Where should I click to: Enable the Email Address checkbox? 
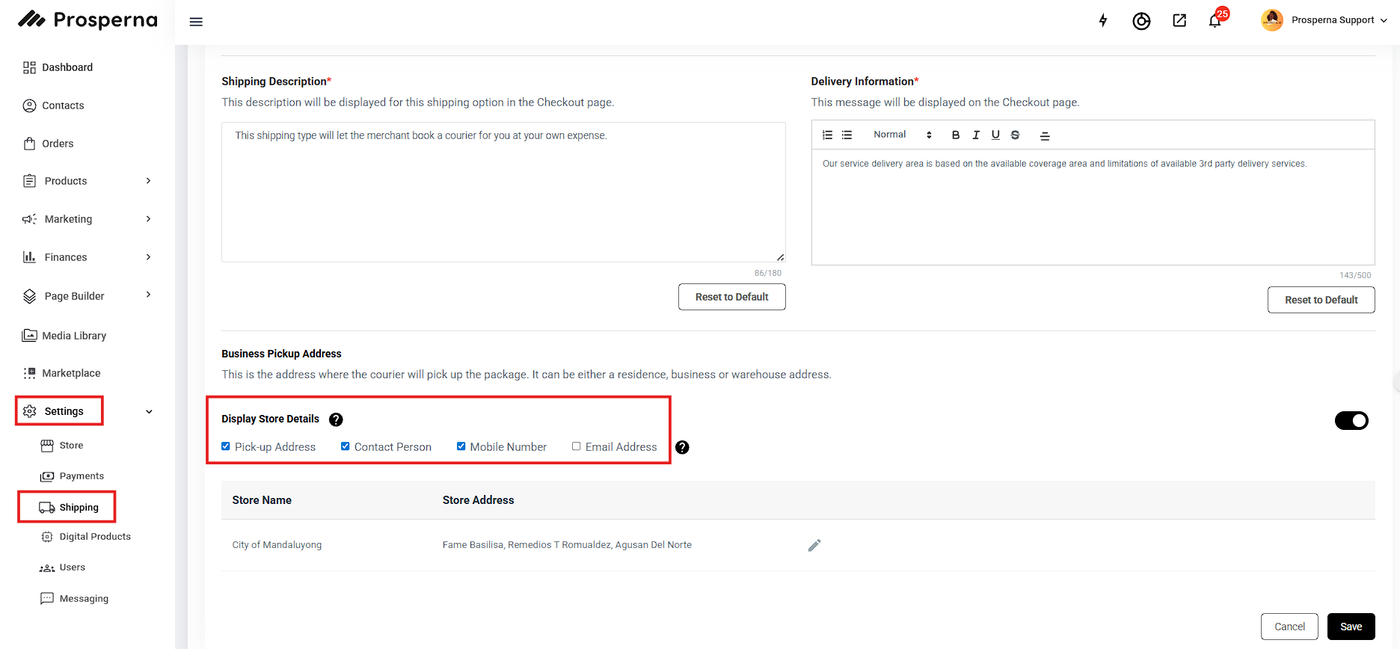pyautogui.click(x=576, y=446)
